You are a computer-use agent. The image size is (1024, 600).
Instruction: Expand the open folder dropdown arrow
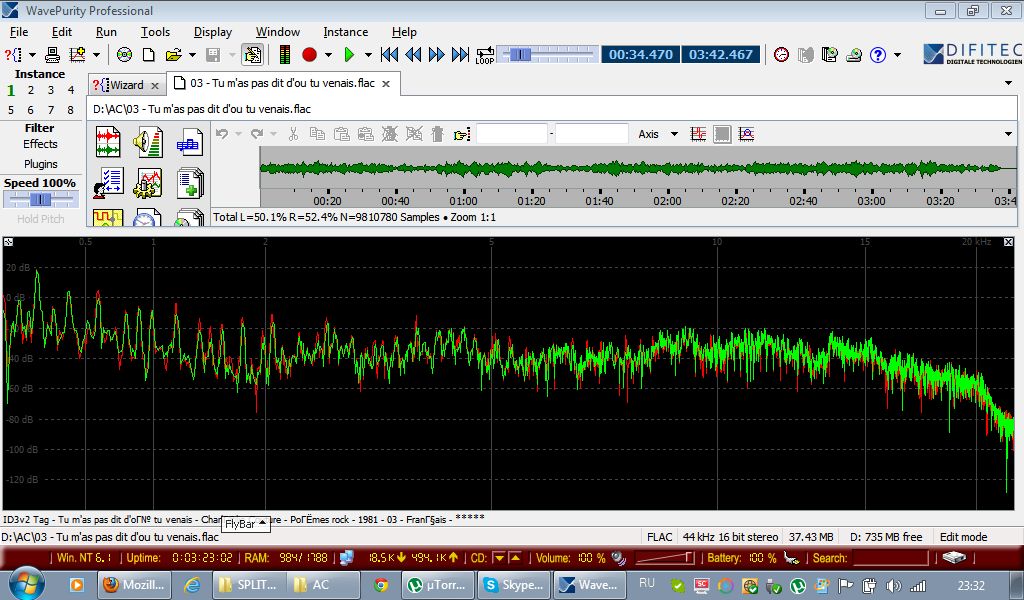190,55
